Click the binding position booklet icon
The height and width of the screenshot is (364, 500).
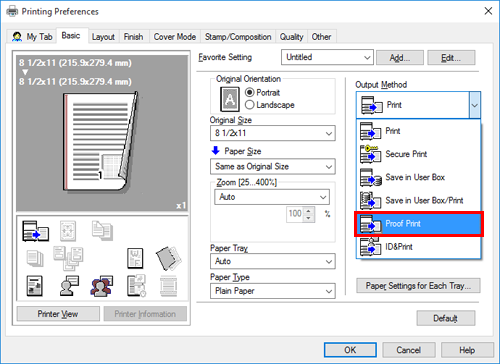pyautogui.click(x=168, y=258)
